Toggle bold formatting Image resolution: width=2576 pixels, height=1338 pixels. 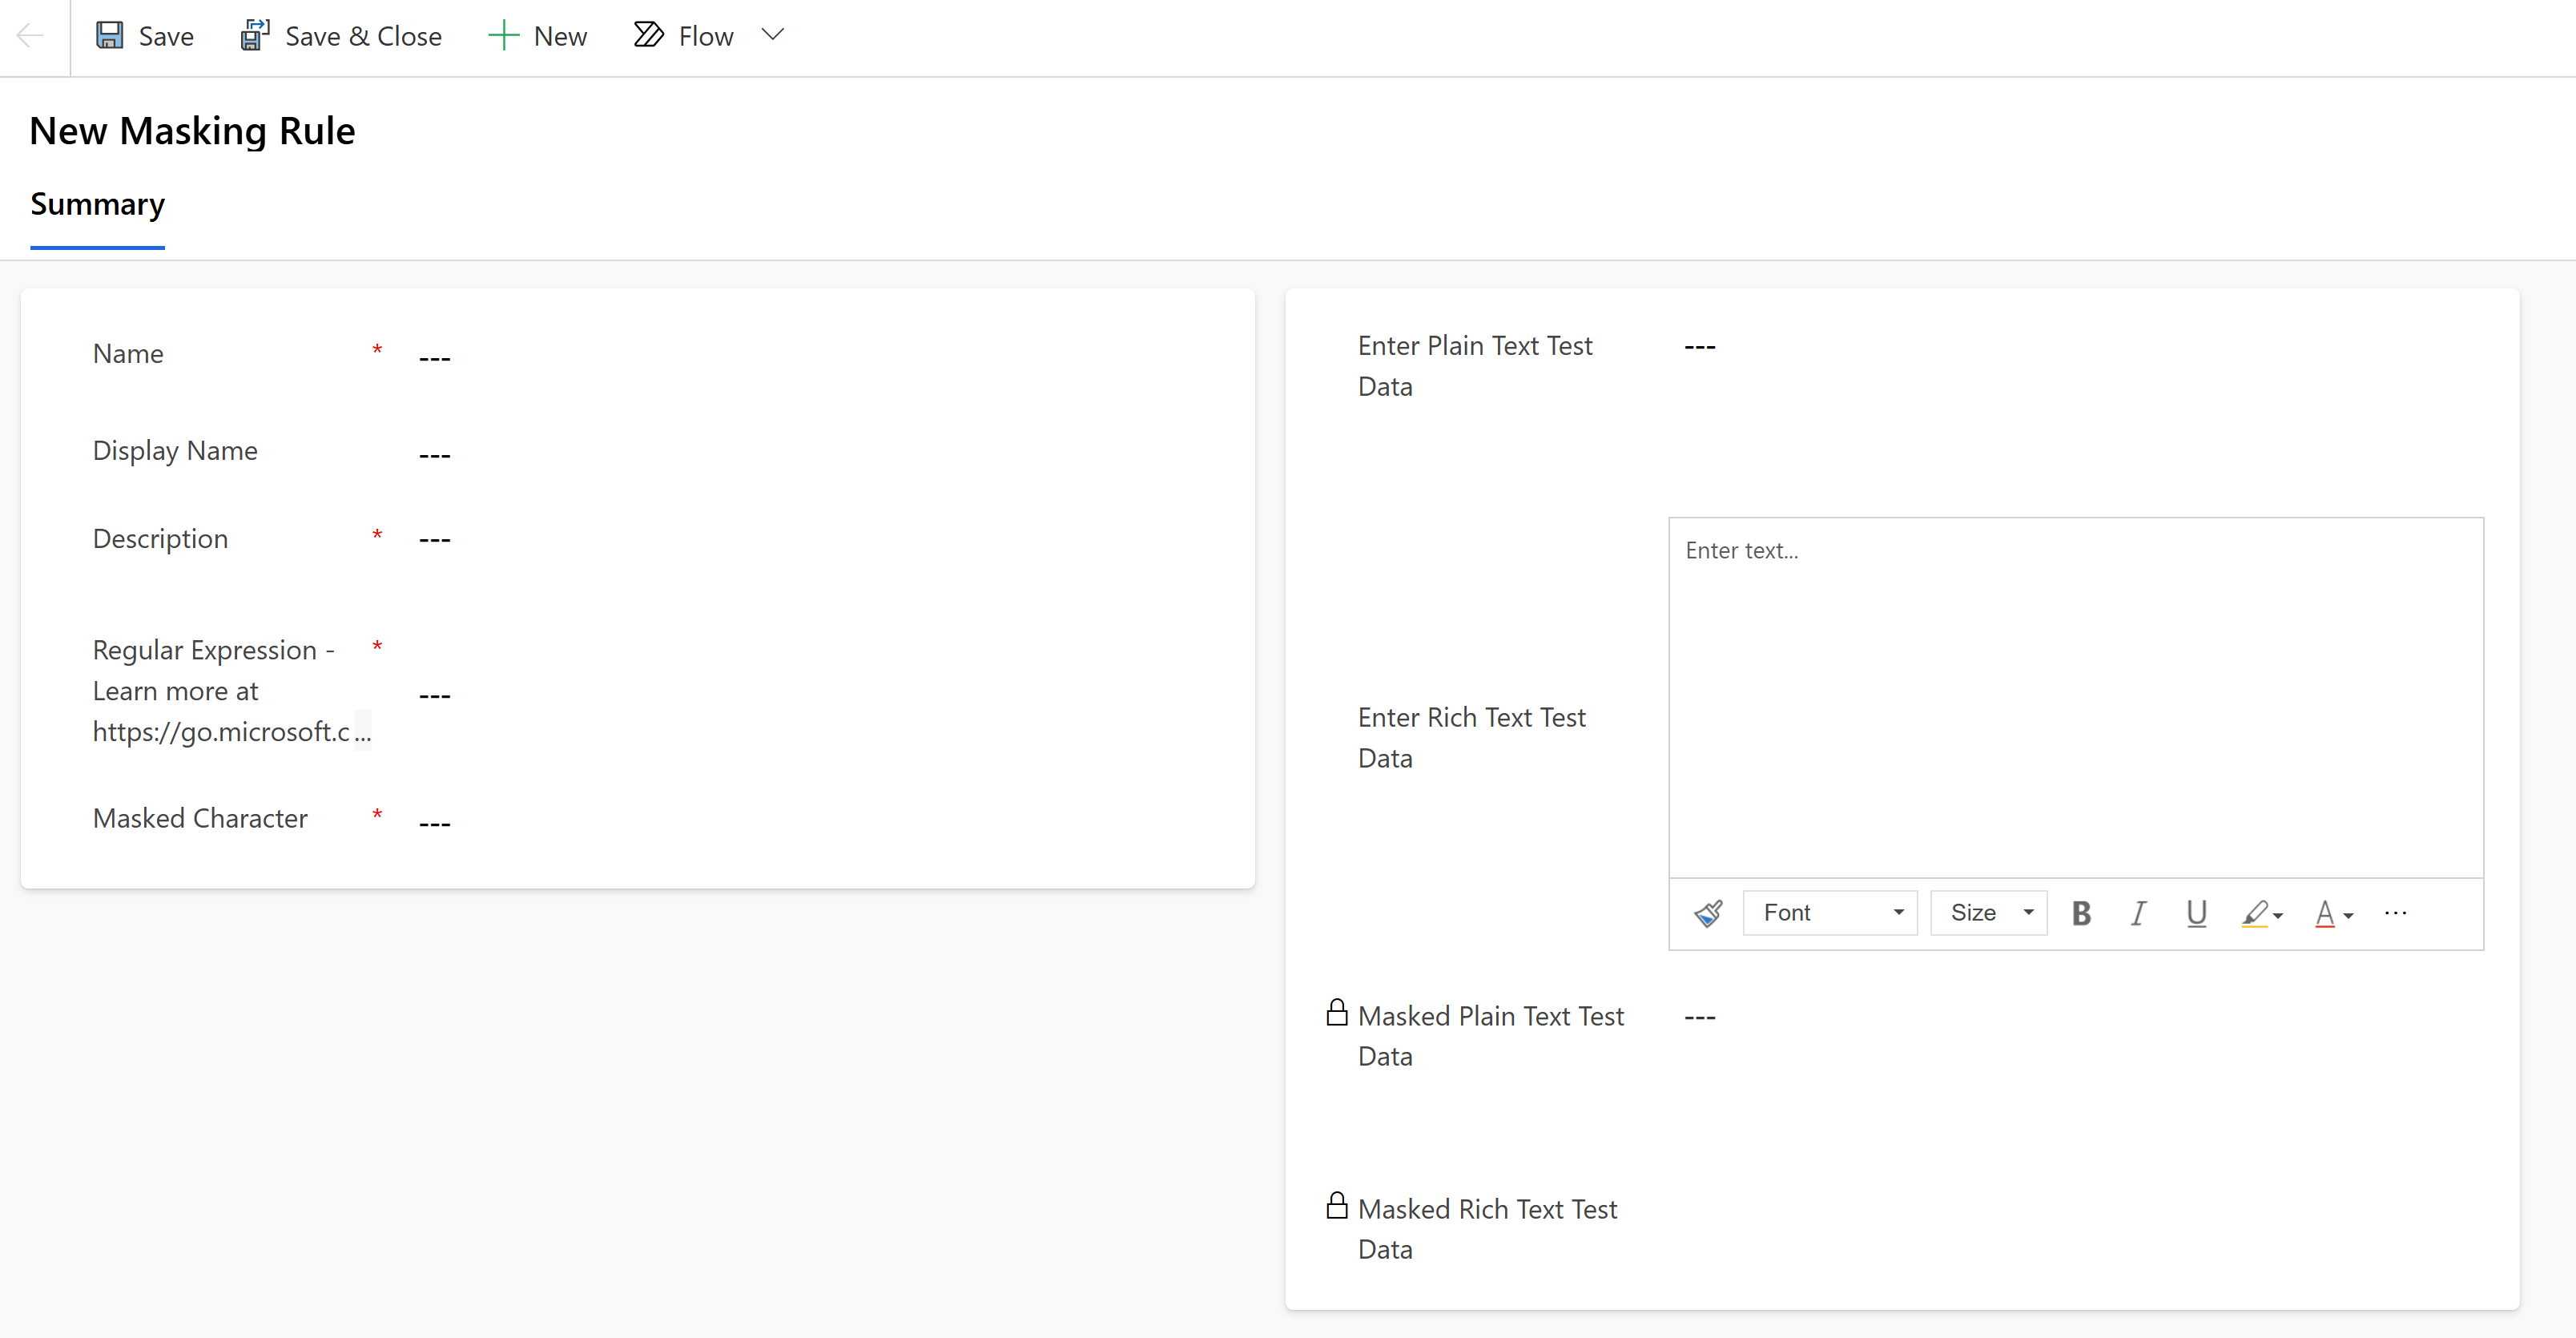(x=2081, y=913)
